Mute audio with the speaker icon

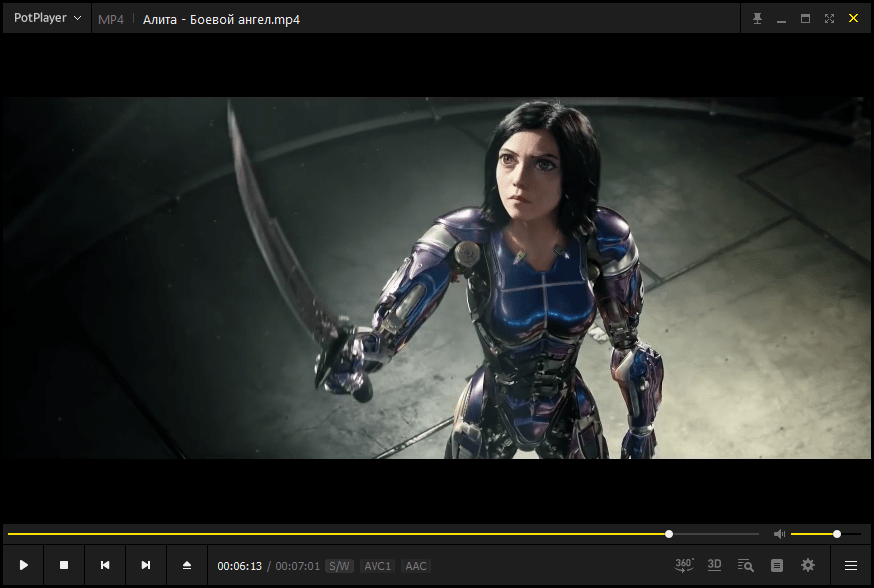coord(779,534)
